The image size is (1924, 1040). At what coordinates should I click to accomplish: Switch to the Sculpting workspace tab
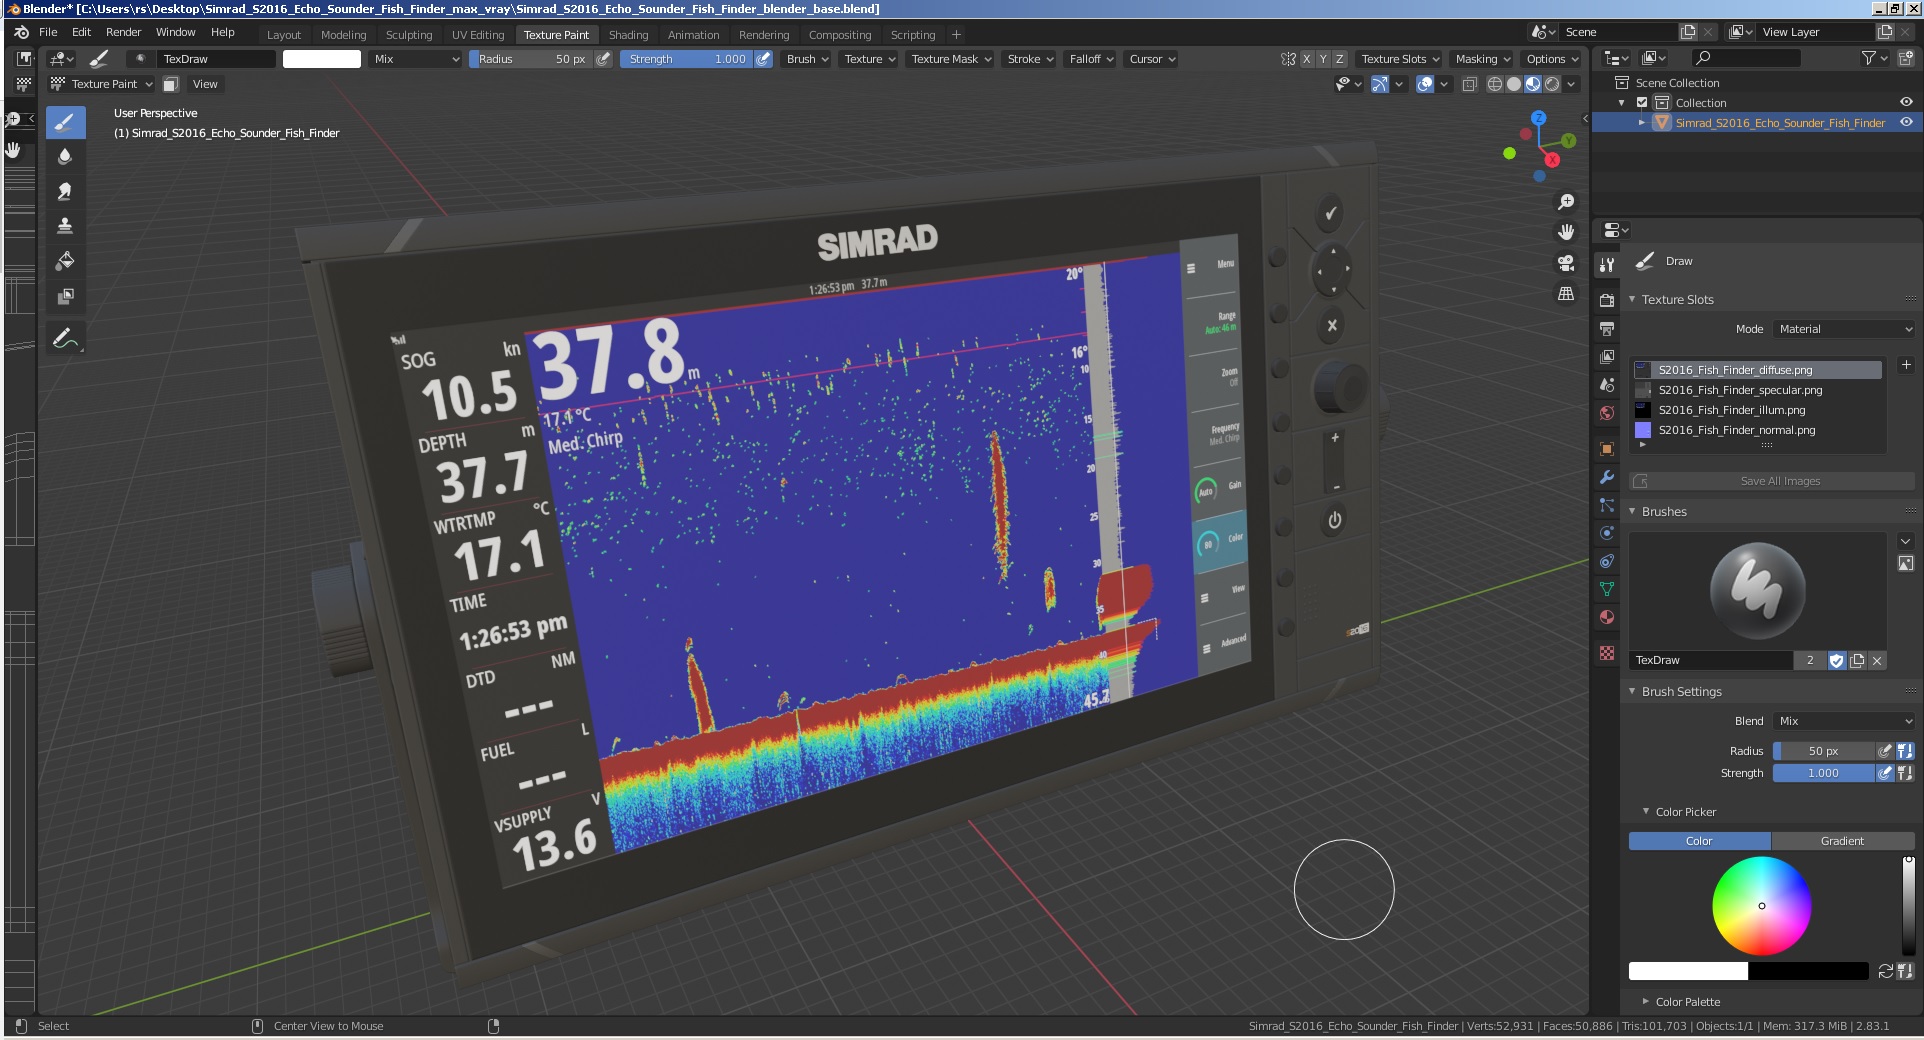coord(409,35)
